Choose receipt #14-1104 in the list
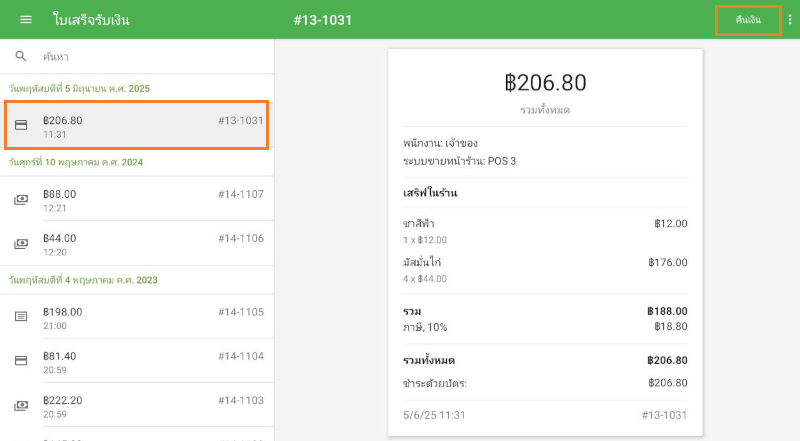Viewport: 800px width, 441px height. click(x=240, y=356)
